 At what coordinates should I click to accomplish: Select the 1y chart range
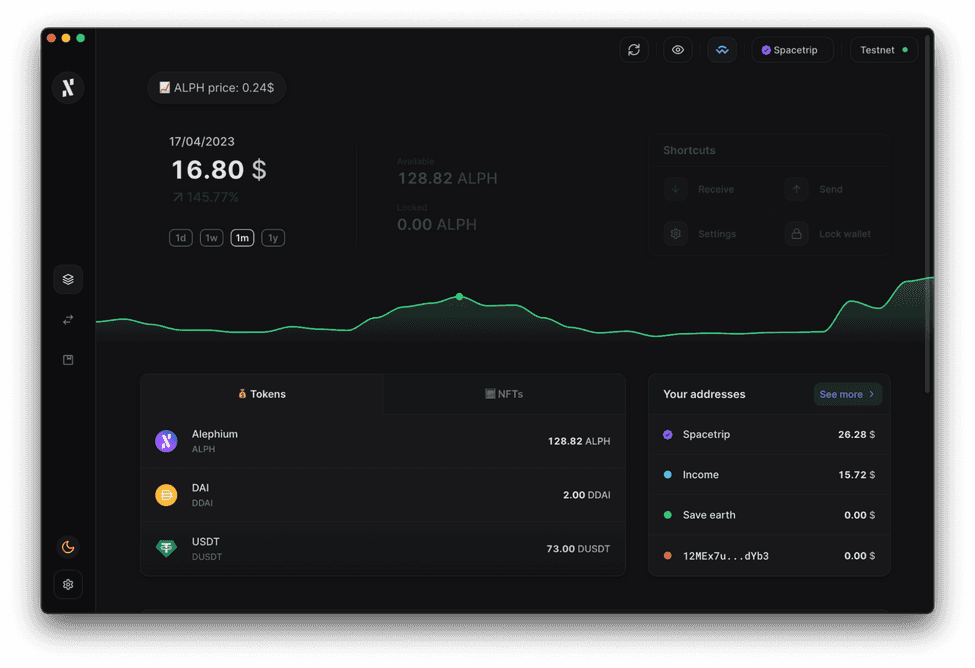(273, 238)
